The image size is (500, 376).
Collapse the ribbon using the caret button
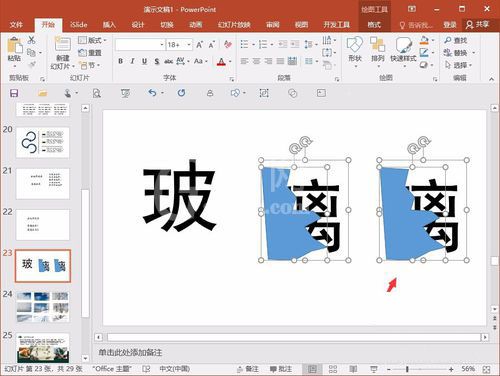pyautogui.click(x=492, y=79)
